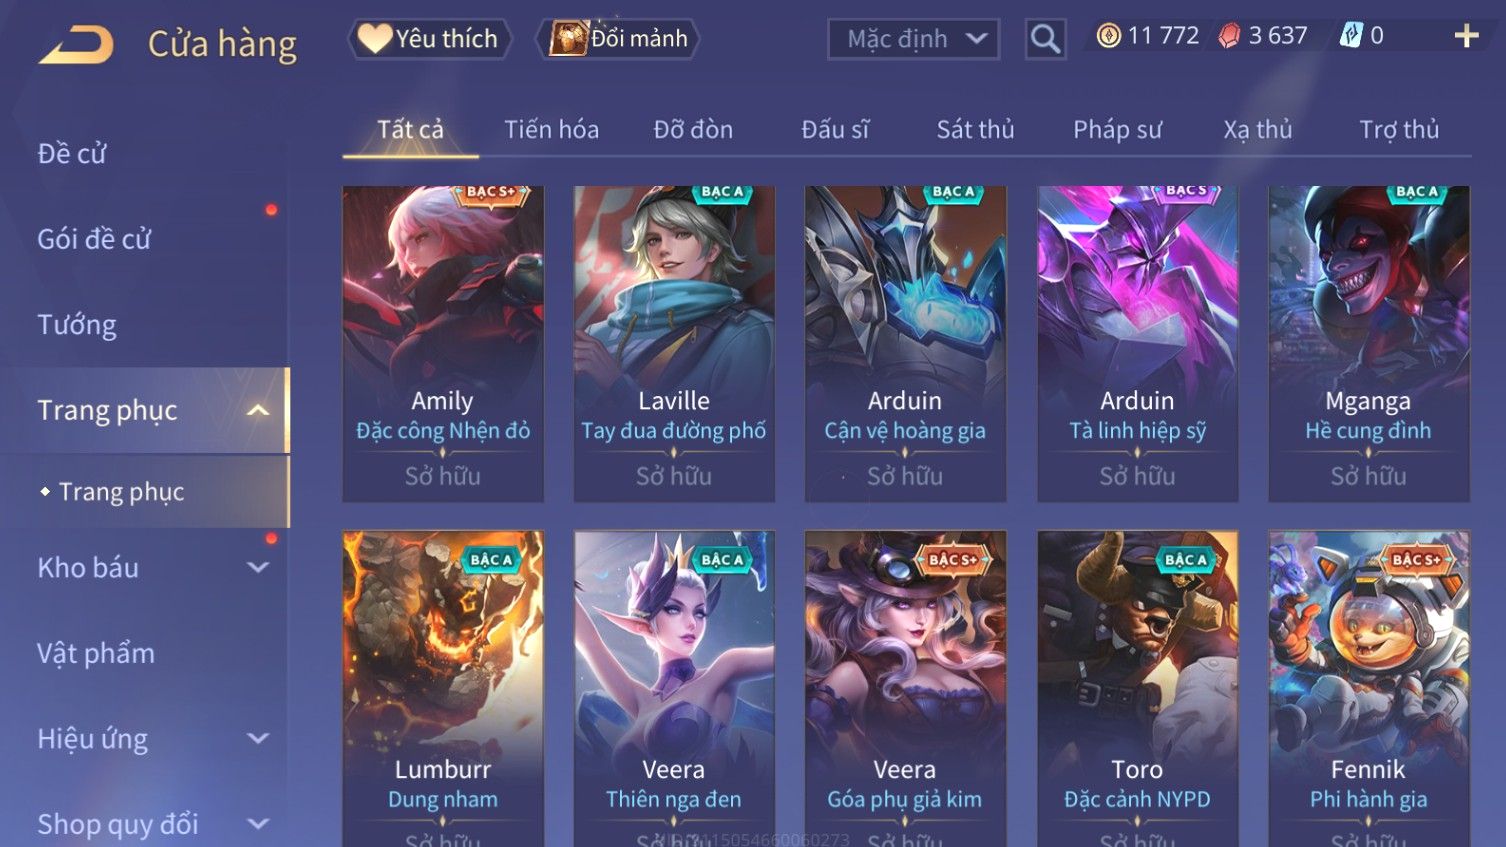
Task: Select Fennik Phi hành gia skin card
Action: click(x=1368, y=688)
